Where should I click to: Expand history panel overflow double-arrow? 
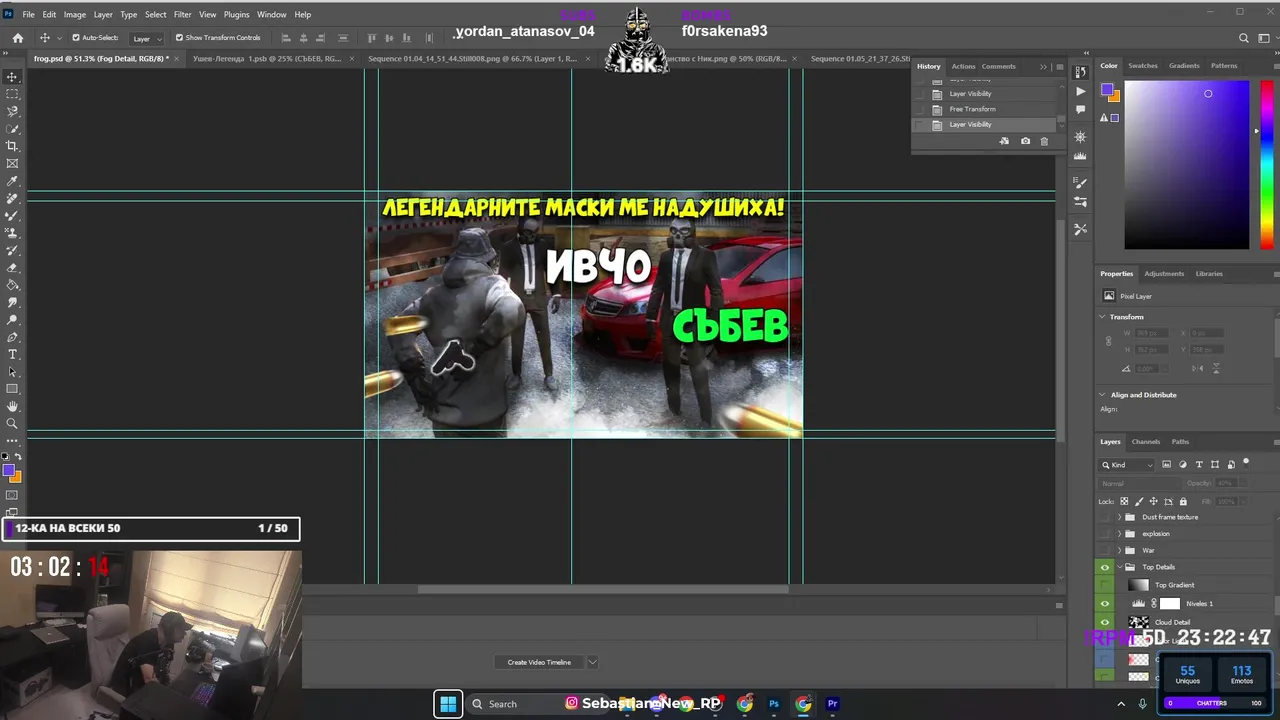point(1043,67)
